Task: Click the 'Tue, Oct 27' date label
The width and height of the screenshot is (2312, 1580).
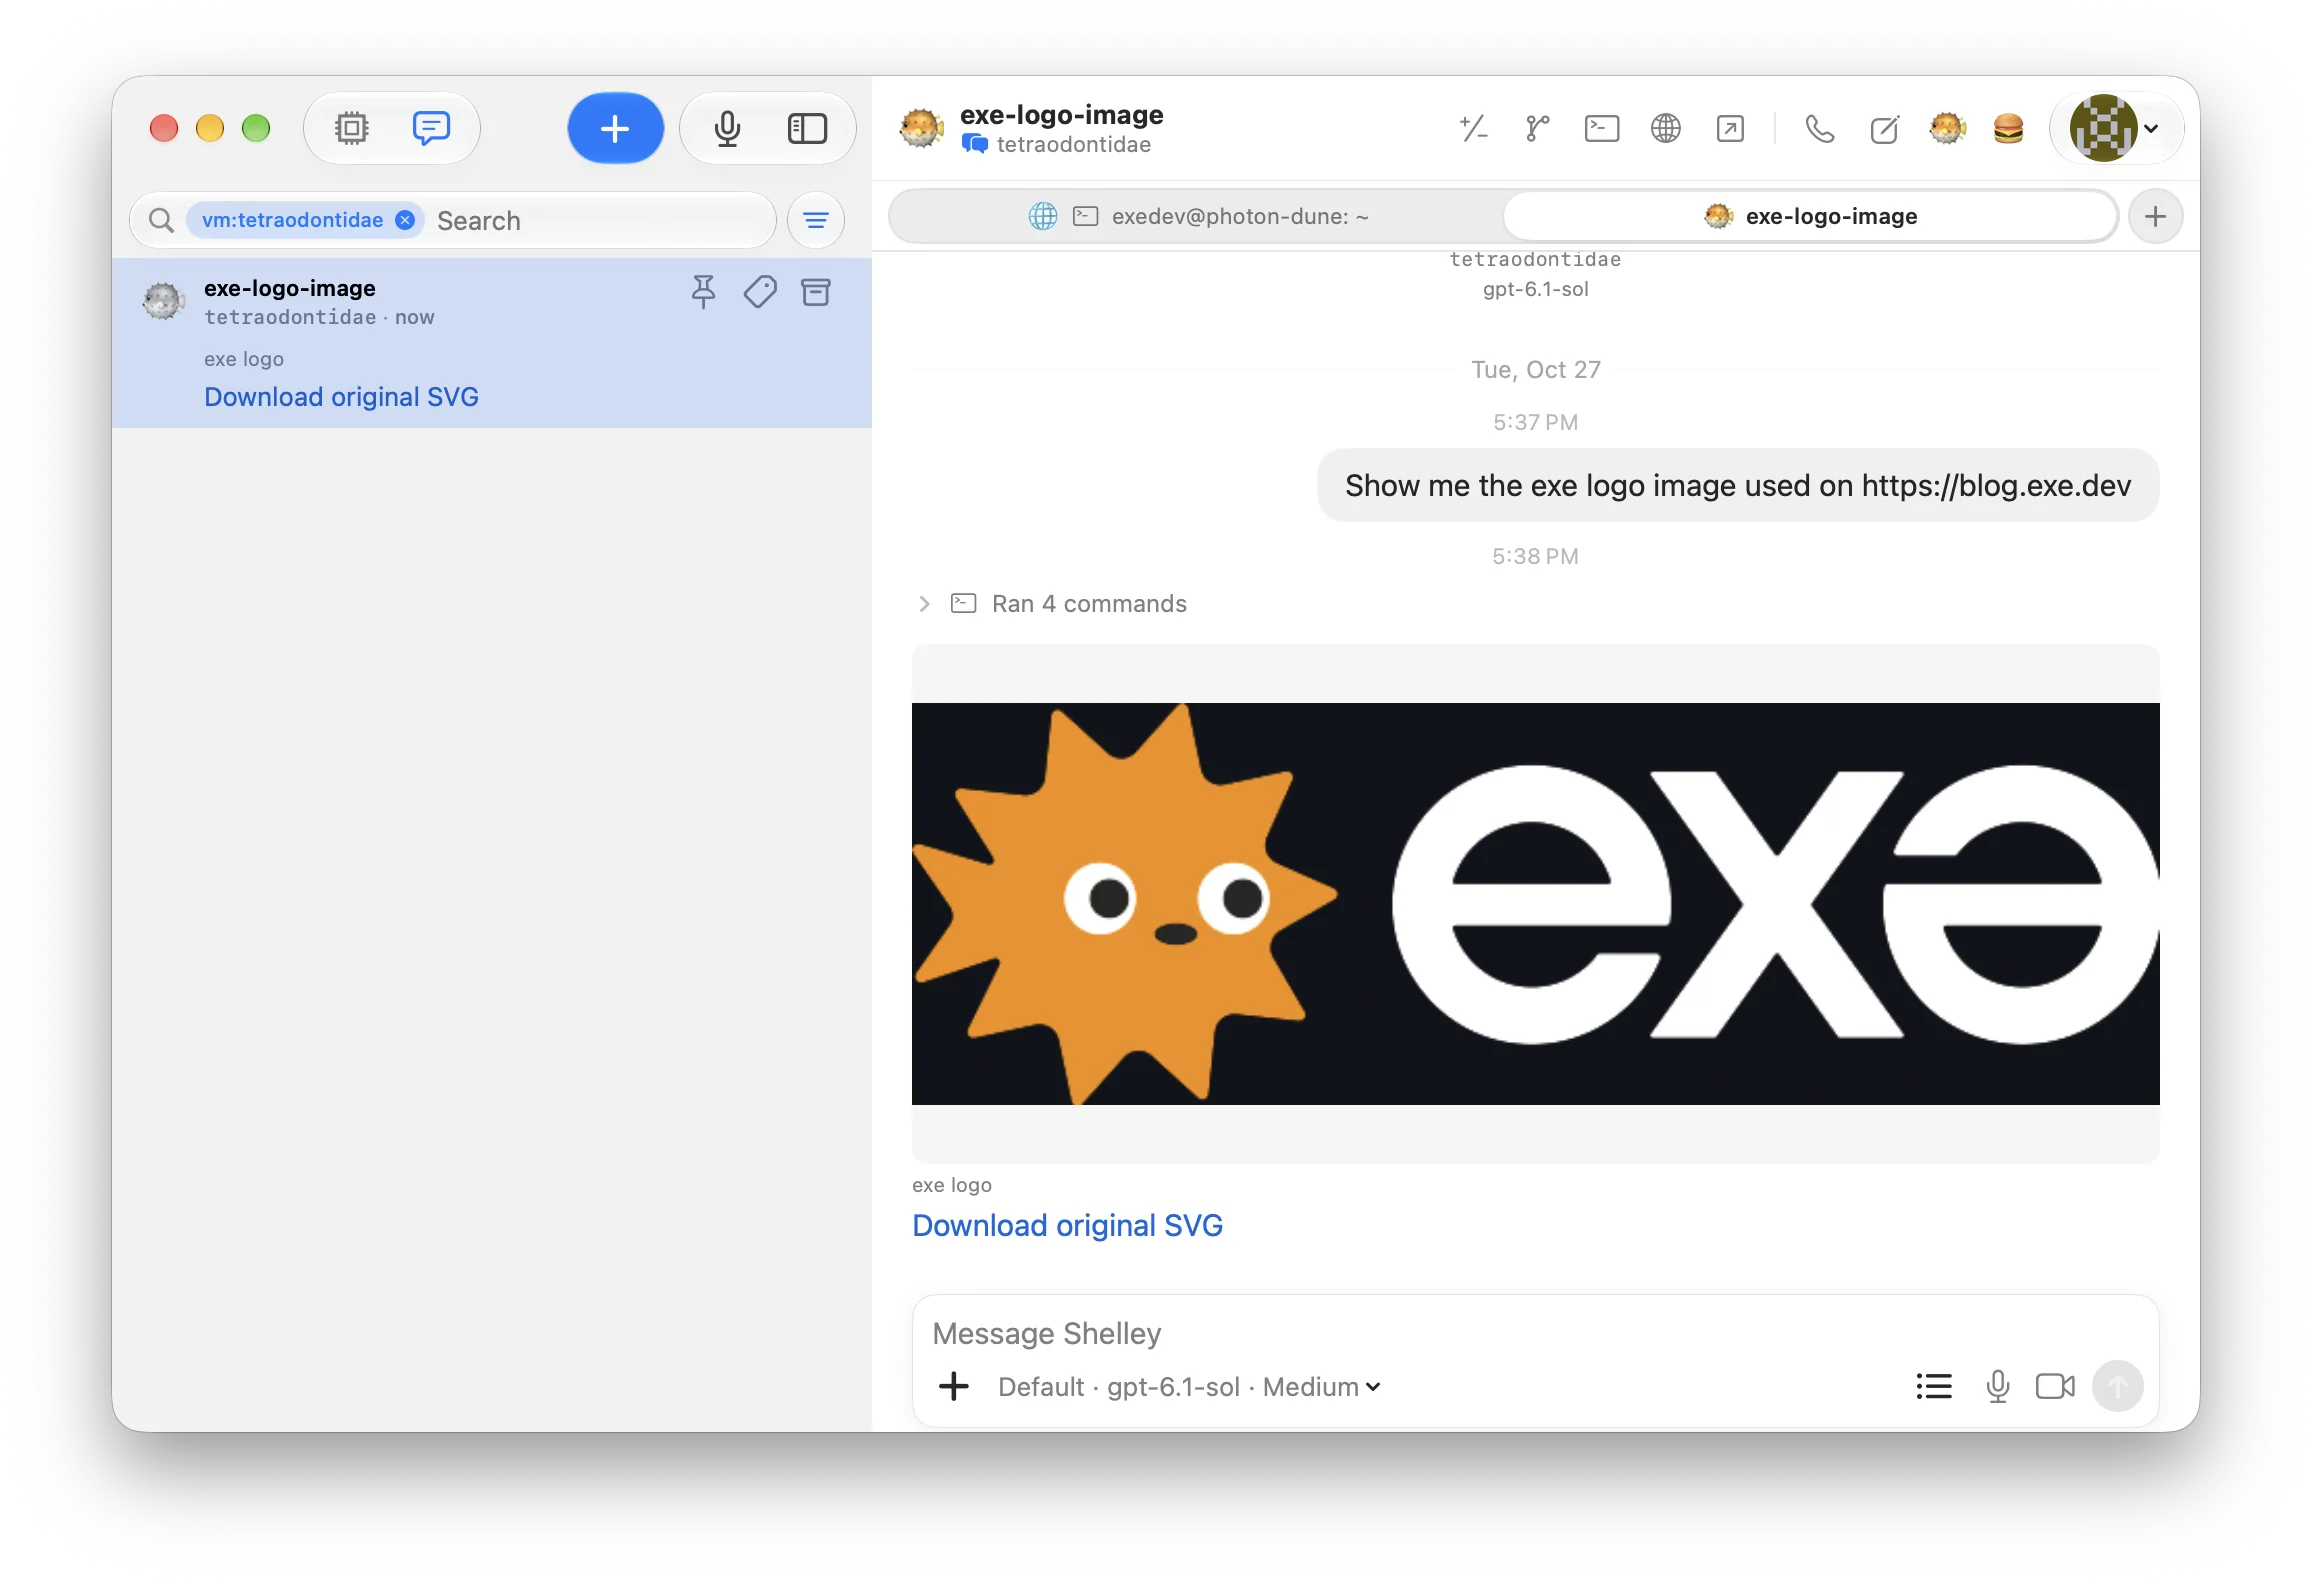Action: [1535, 370]
